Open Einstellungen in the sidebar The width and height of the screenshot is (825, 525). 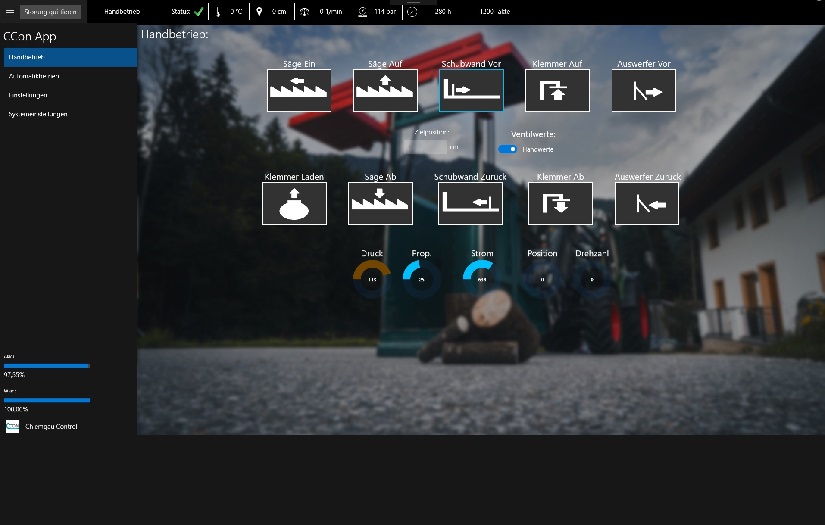click(x=70, y=95)
